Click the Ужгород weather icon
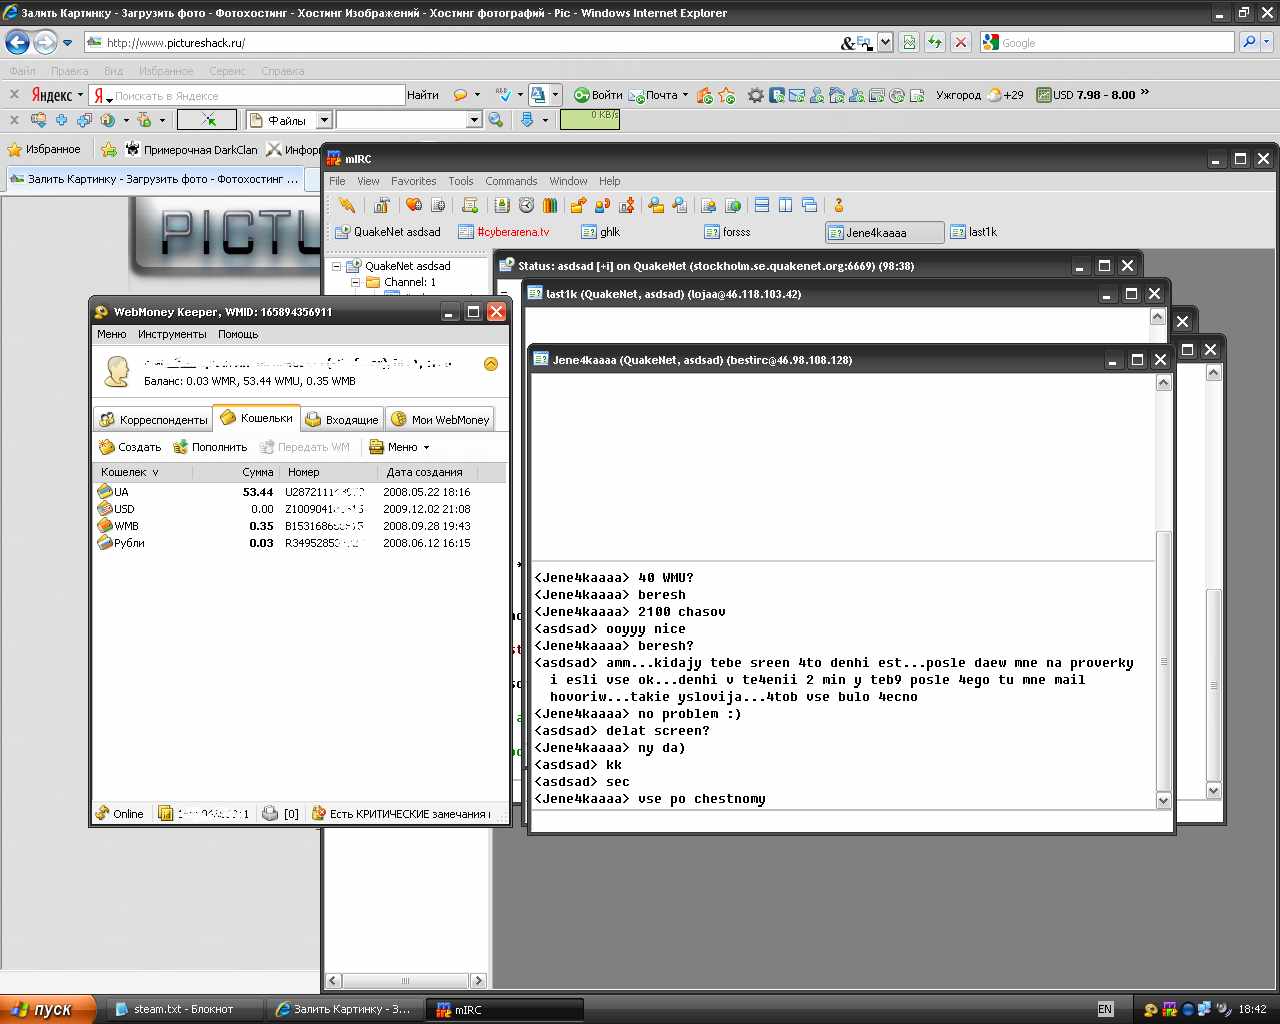The width and height of the screenshot is (1280, 1024). pos(994,95)
